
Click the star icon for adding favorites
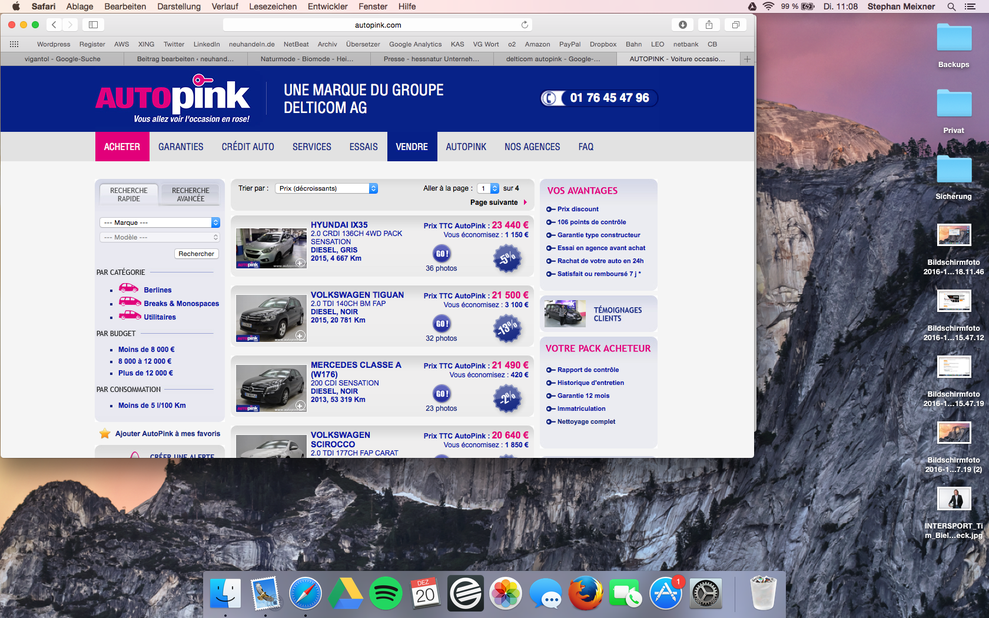pos(105,433)
